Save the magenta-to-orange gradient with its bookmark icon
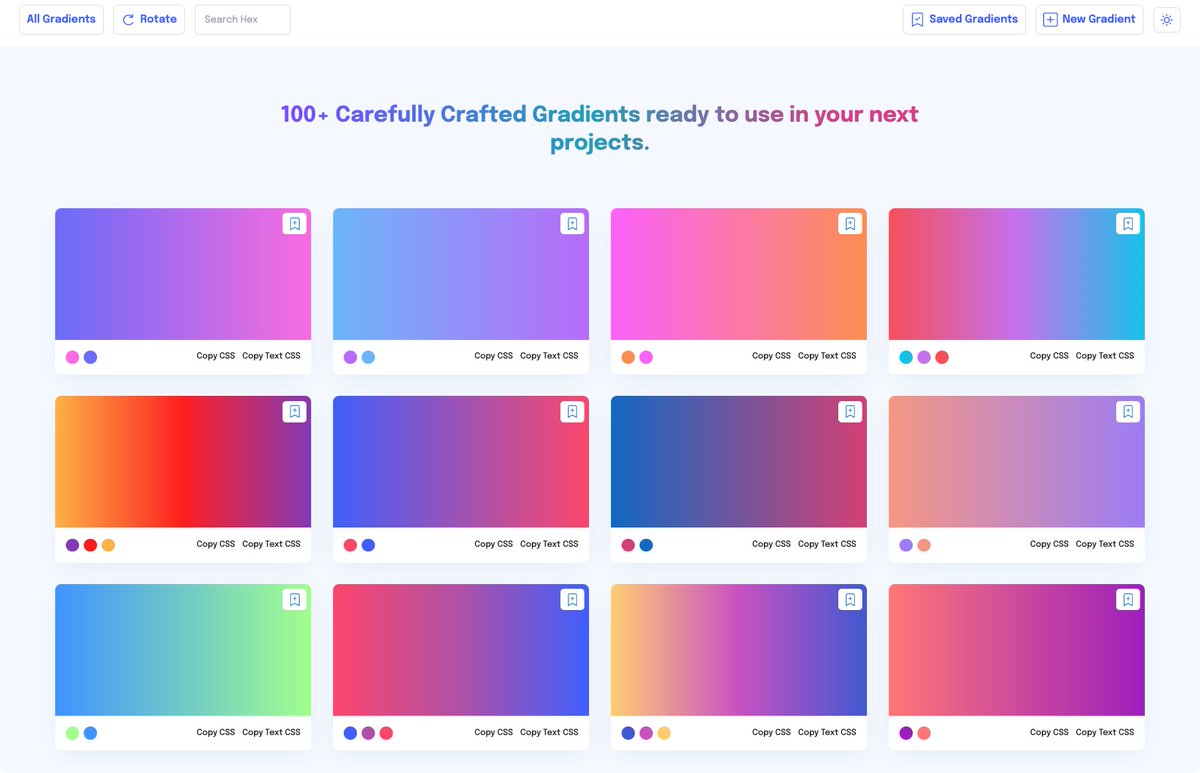This screenshot has height=773, width=1200. [x=850, y=224]
